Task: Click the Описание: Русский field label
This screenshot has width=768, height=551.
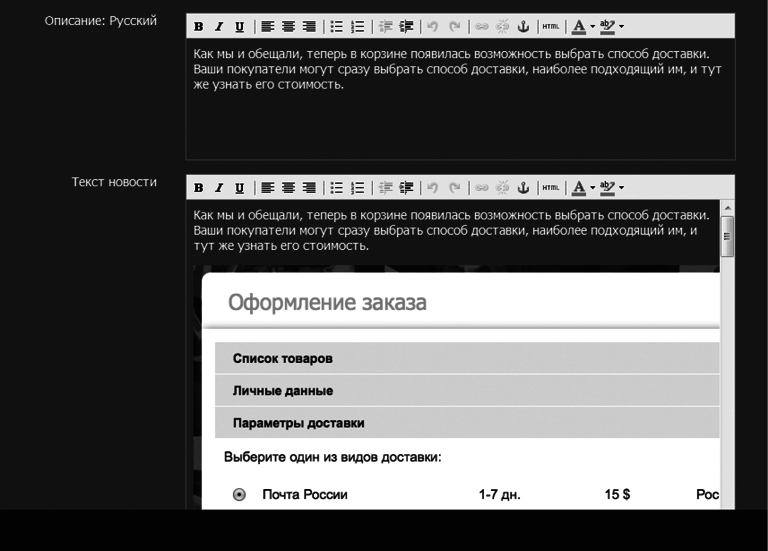Action: tap(100, 21)
